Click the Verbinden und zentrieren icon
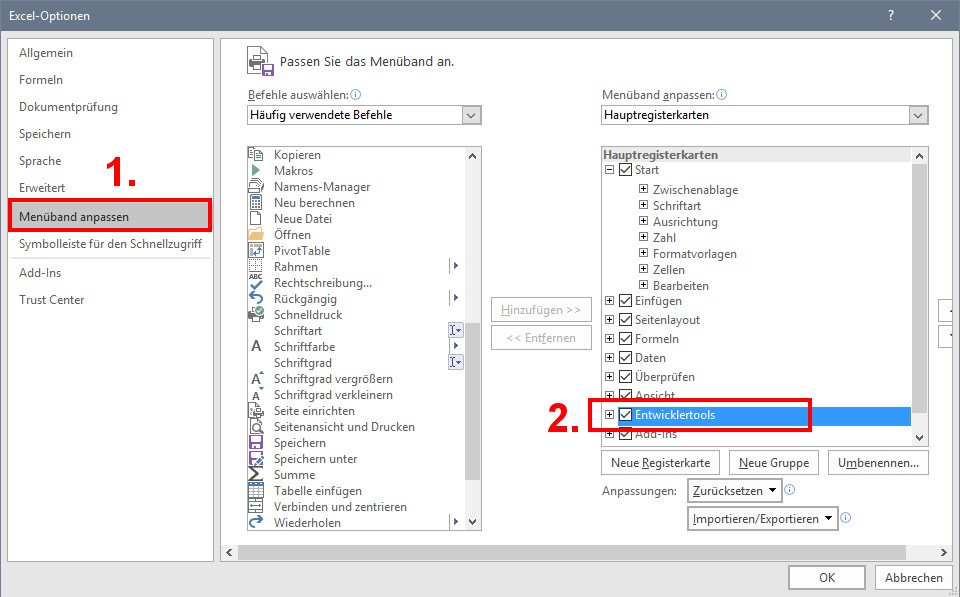Viewport: 960px width, 597px height. (x=256, y=506)
